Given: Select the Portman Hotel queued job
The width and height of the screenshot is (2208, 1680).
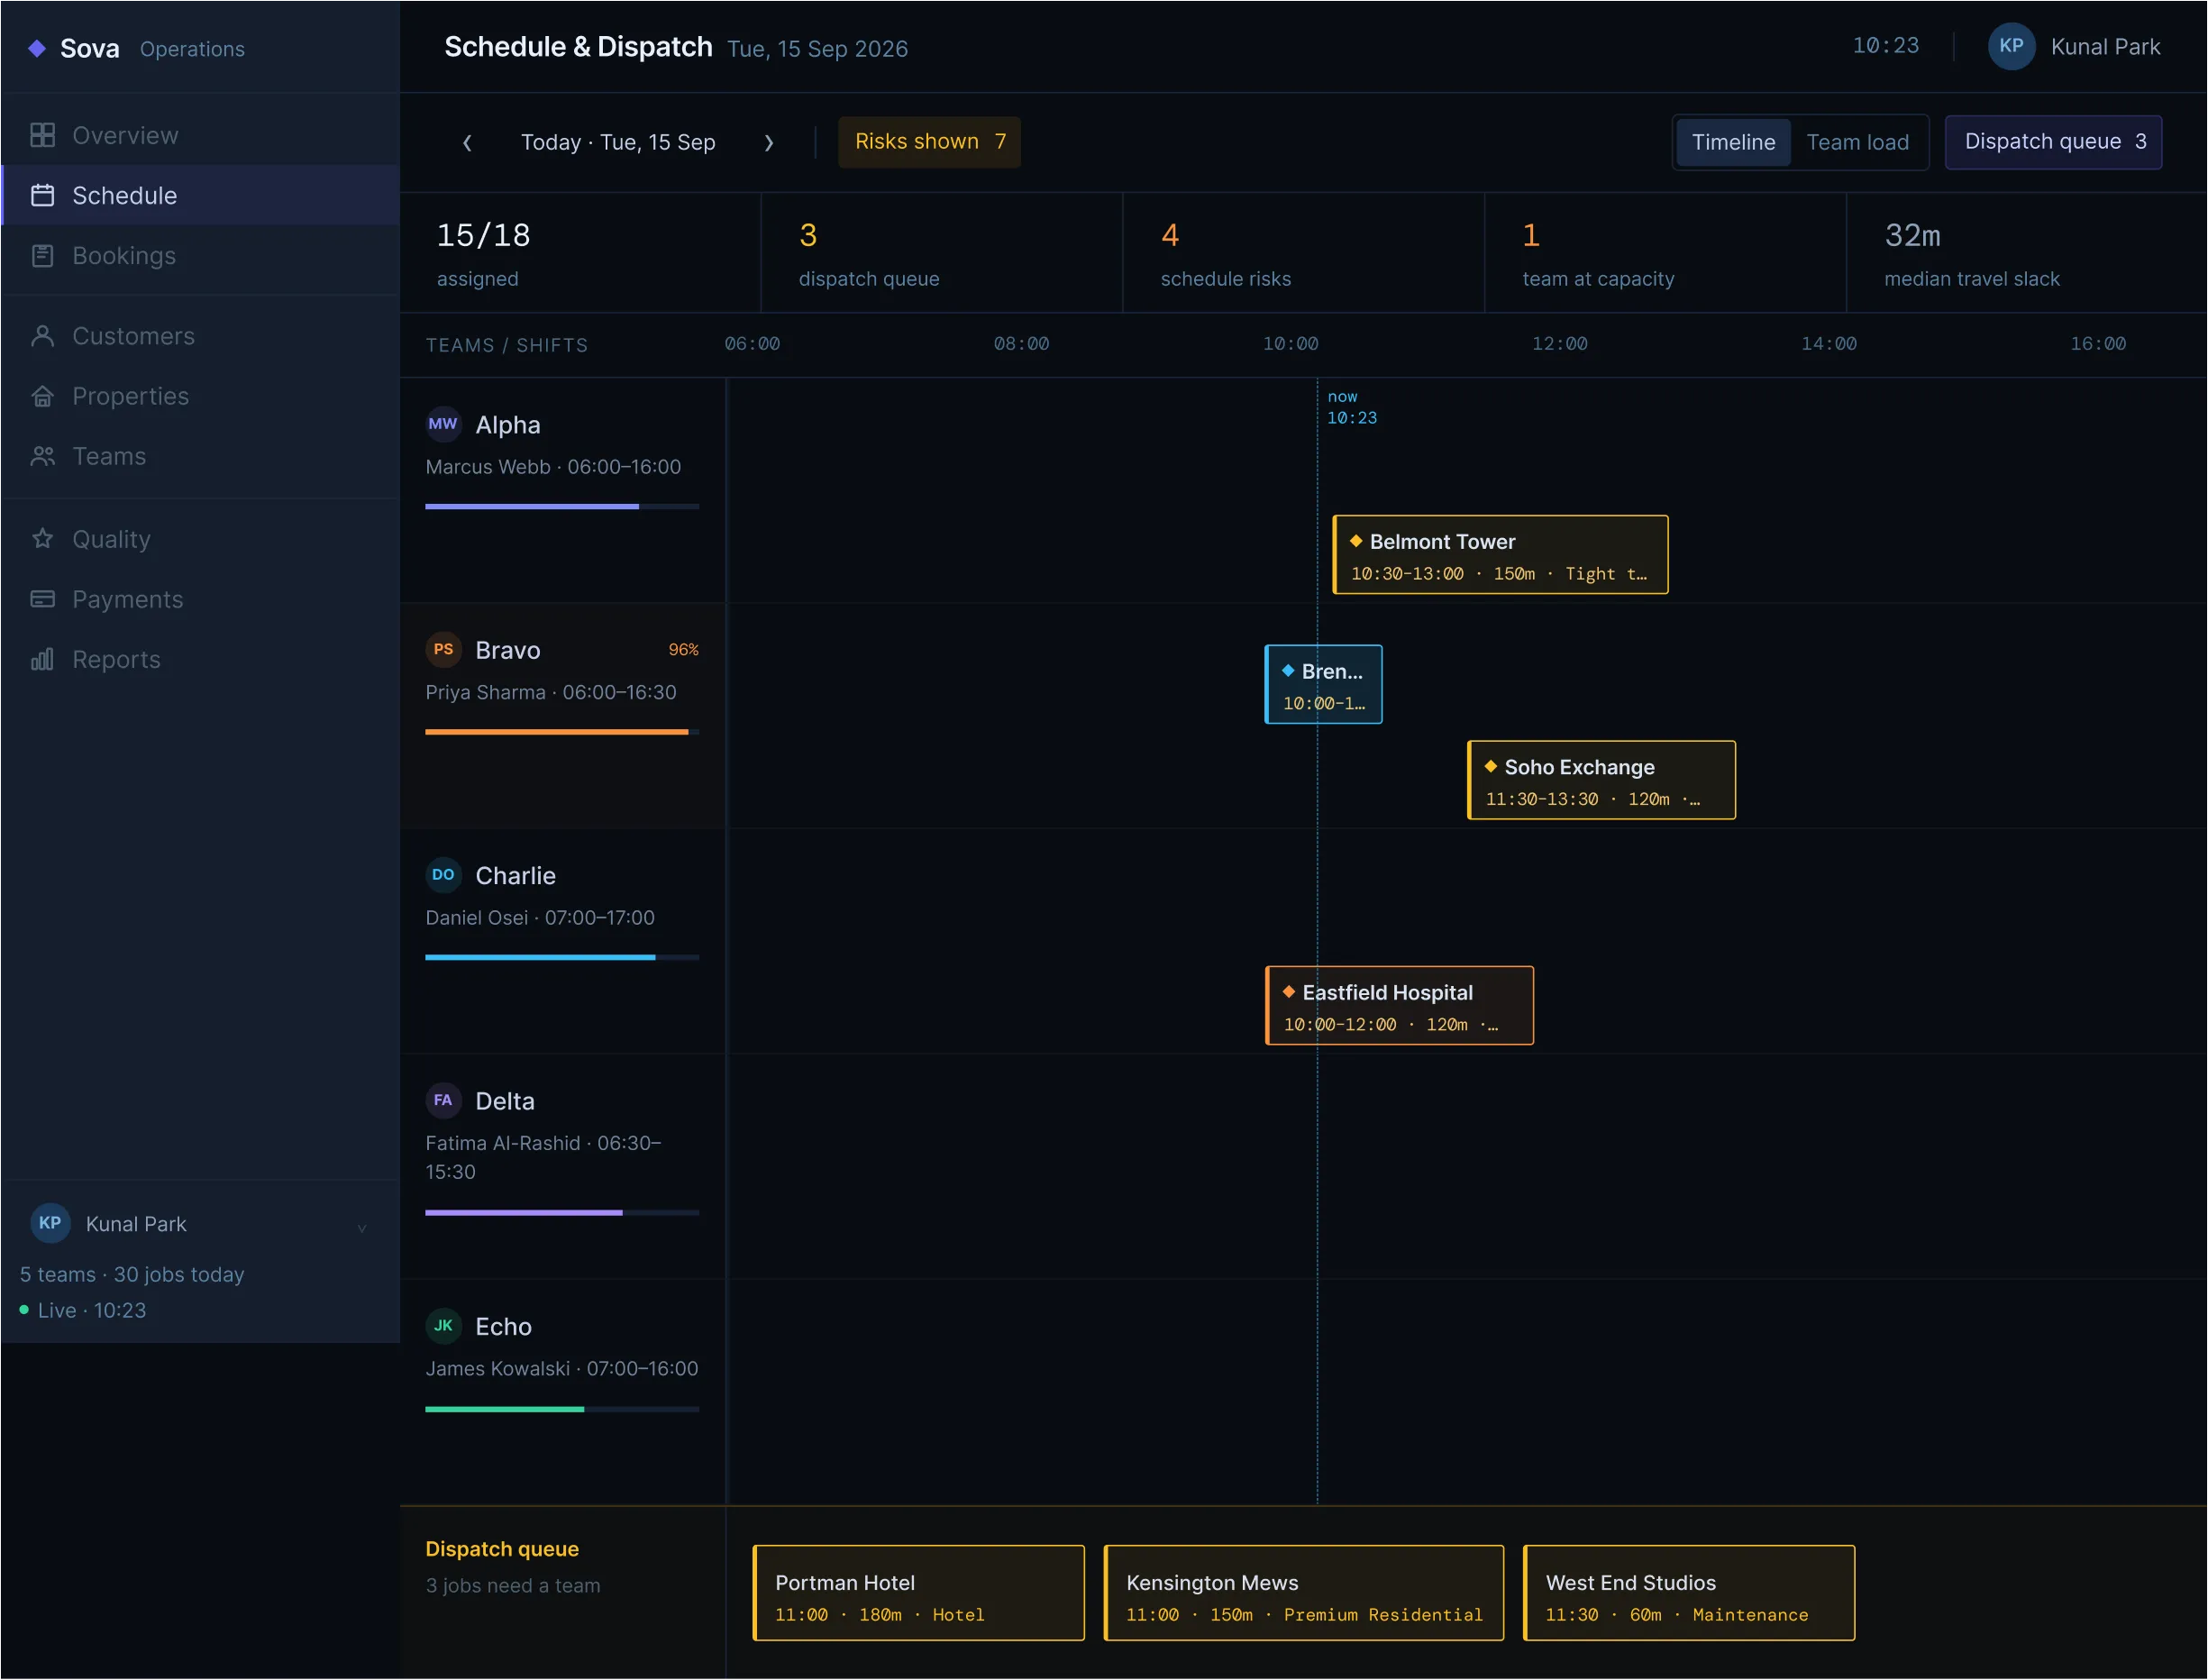Looking at the screenshot, I should [918, 1593].
